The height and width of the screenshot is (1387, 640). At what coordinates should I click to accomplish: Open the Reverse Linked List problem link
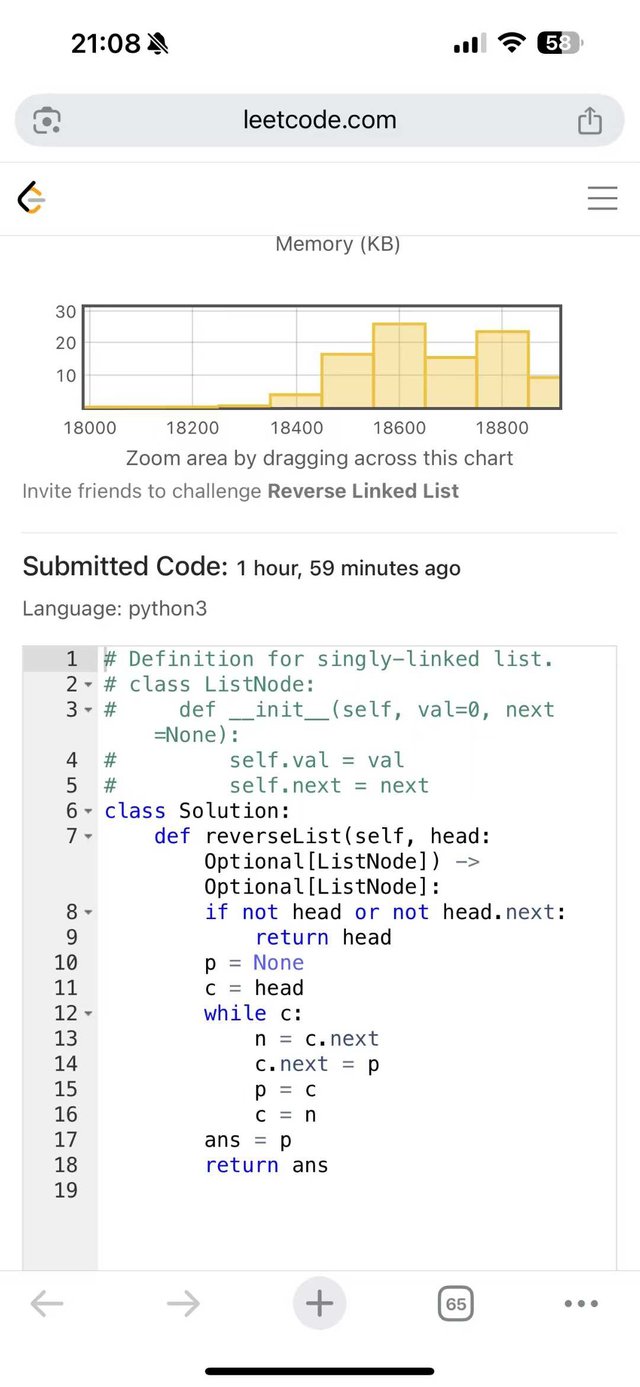(x=363, y=491)
